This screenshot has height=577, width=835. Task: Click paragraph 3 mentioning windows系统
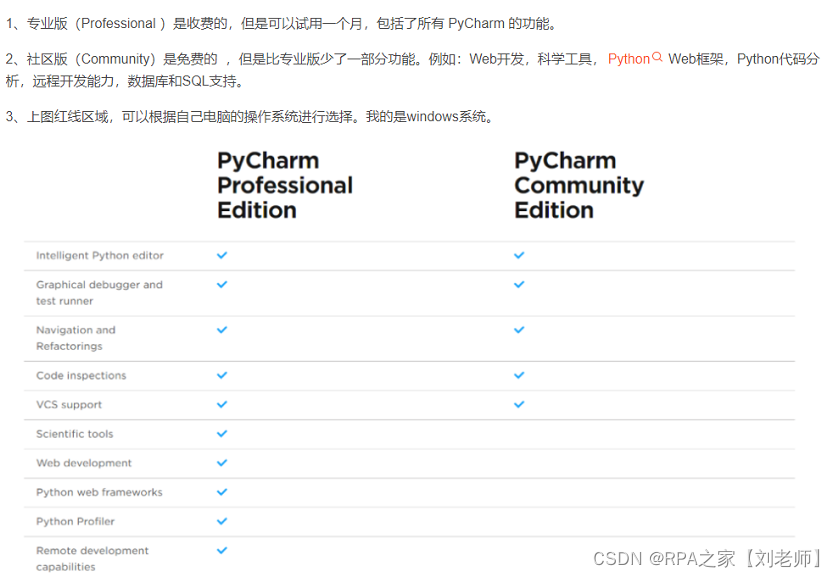[250, 116]
